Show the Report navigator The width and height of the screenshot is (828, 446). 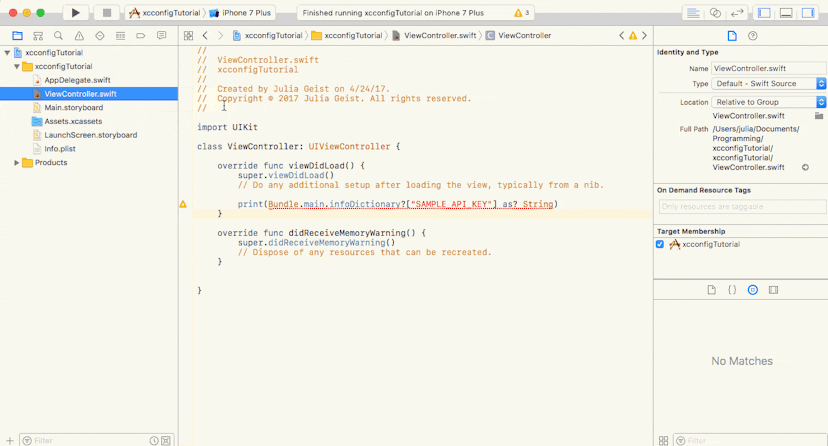tap(162, 36)
